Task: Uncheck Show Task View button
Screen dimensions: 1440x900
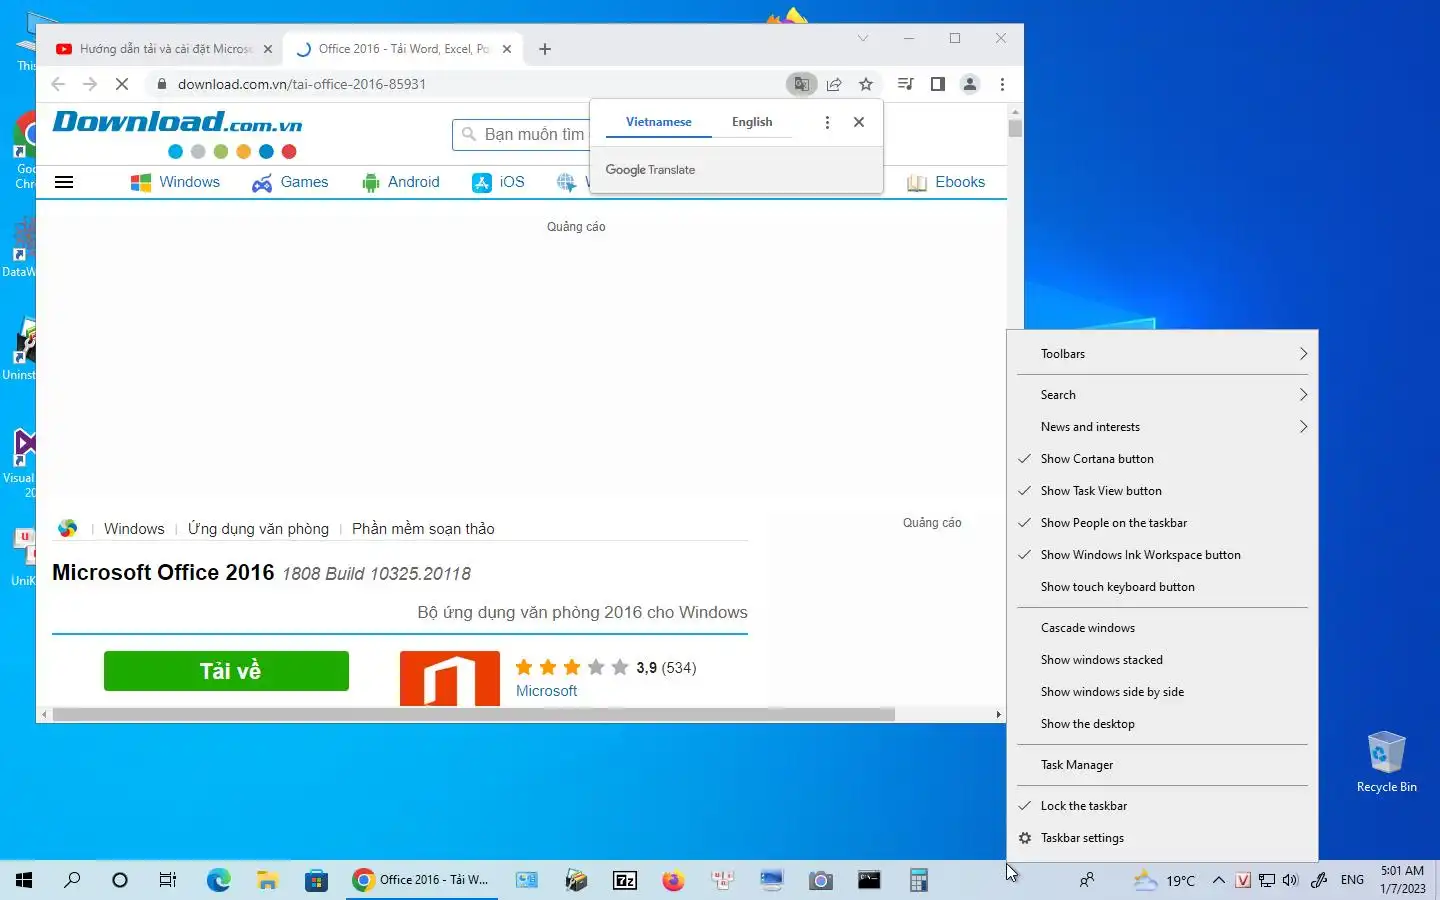Action: coord(1162,491)
